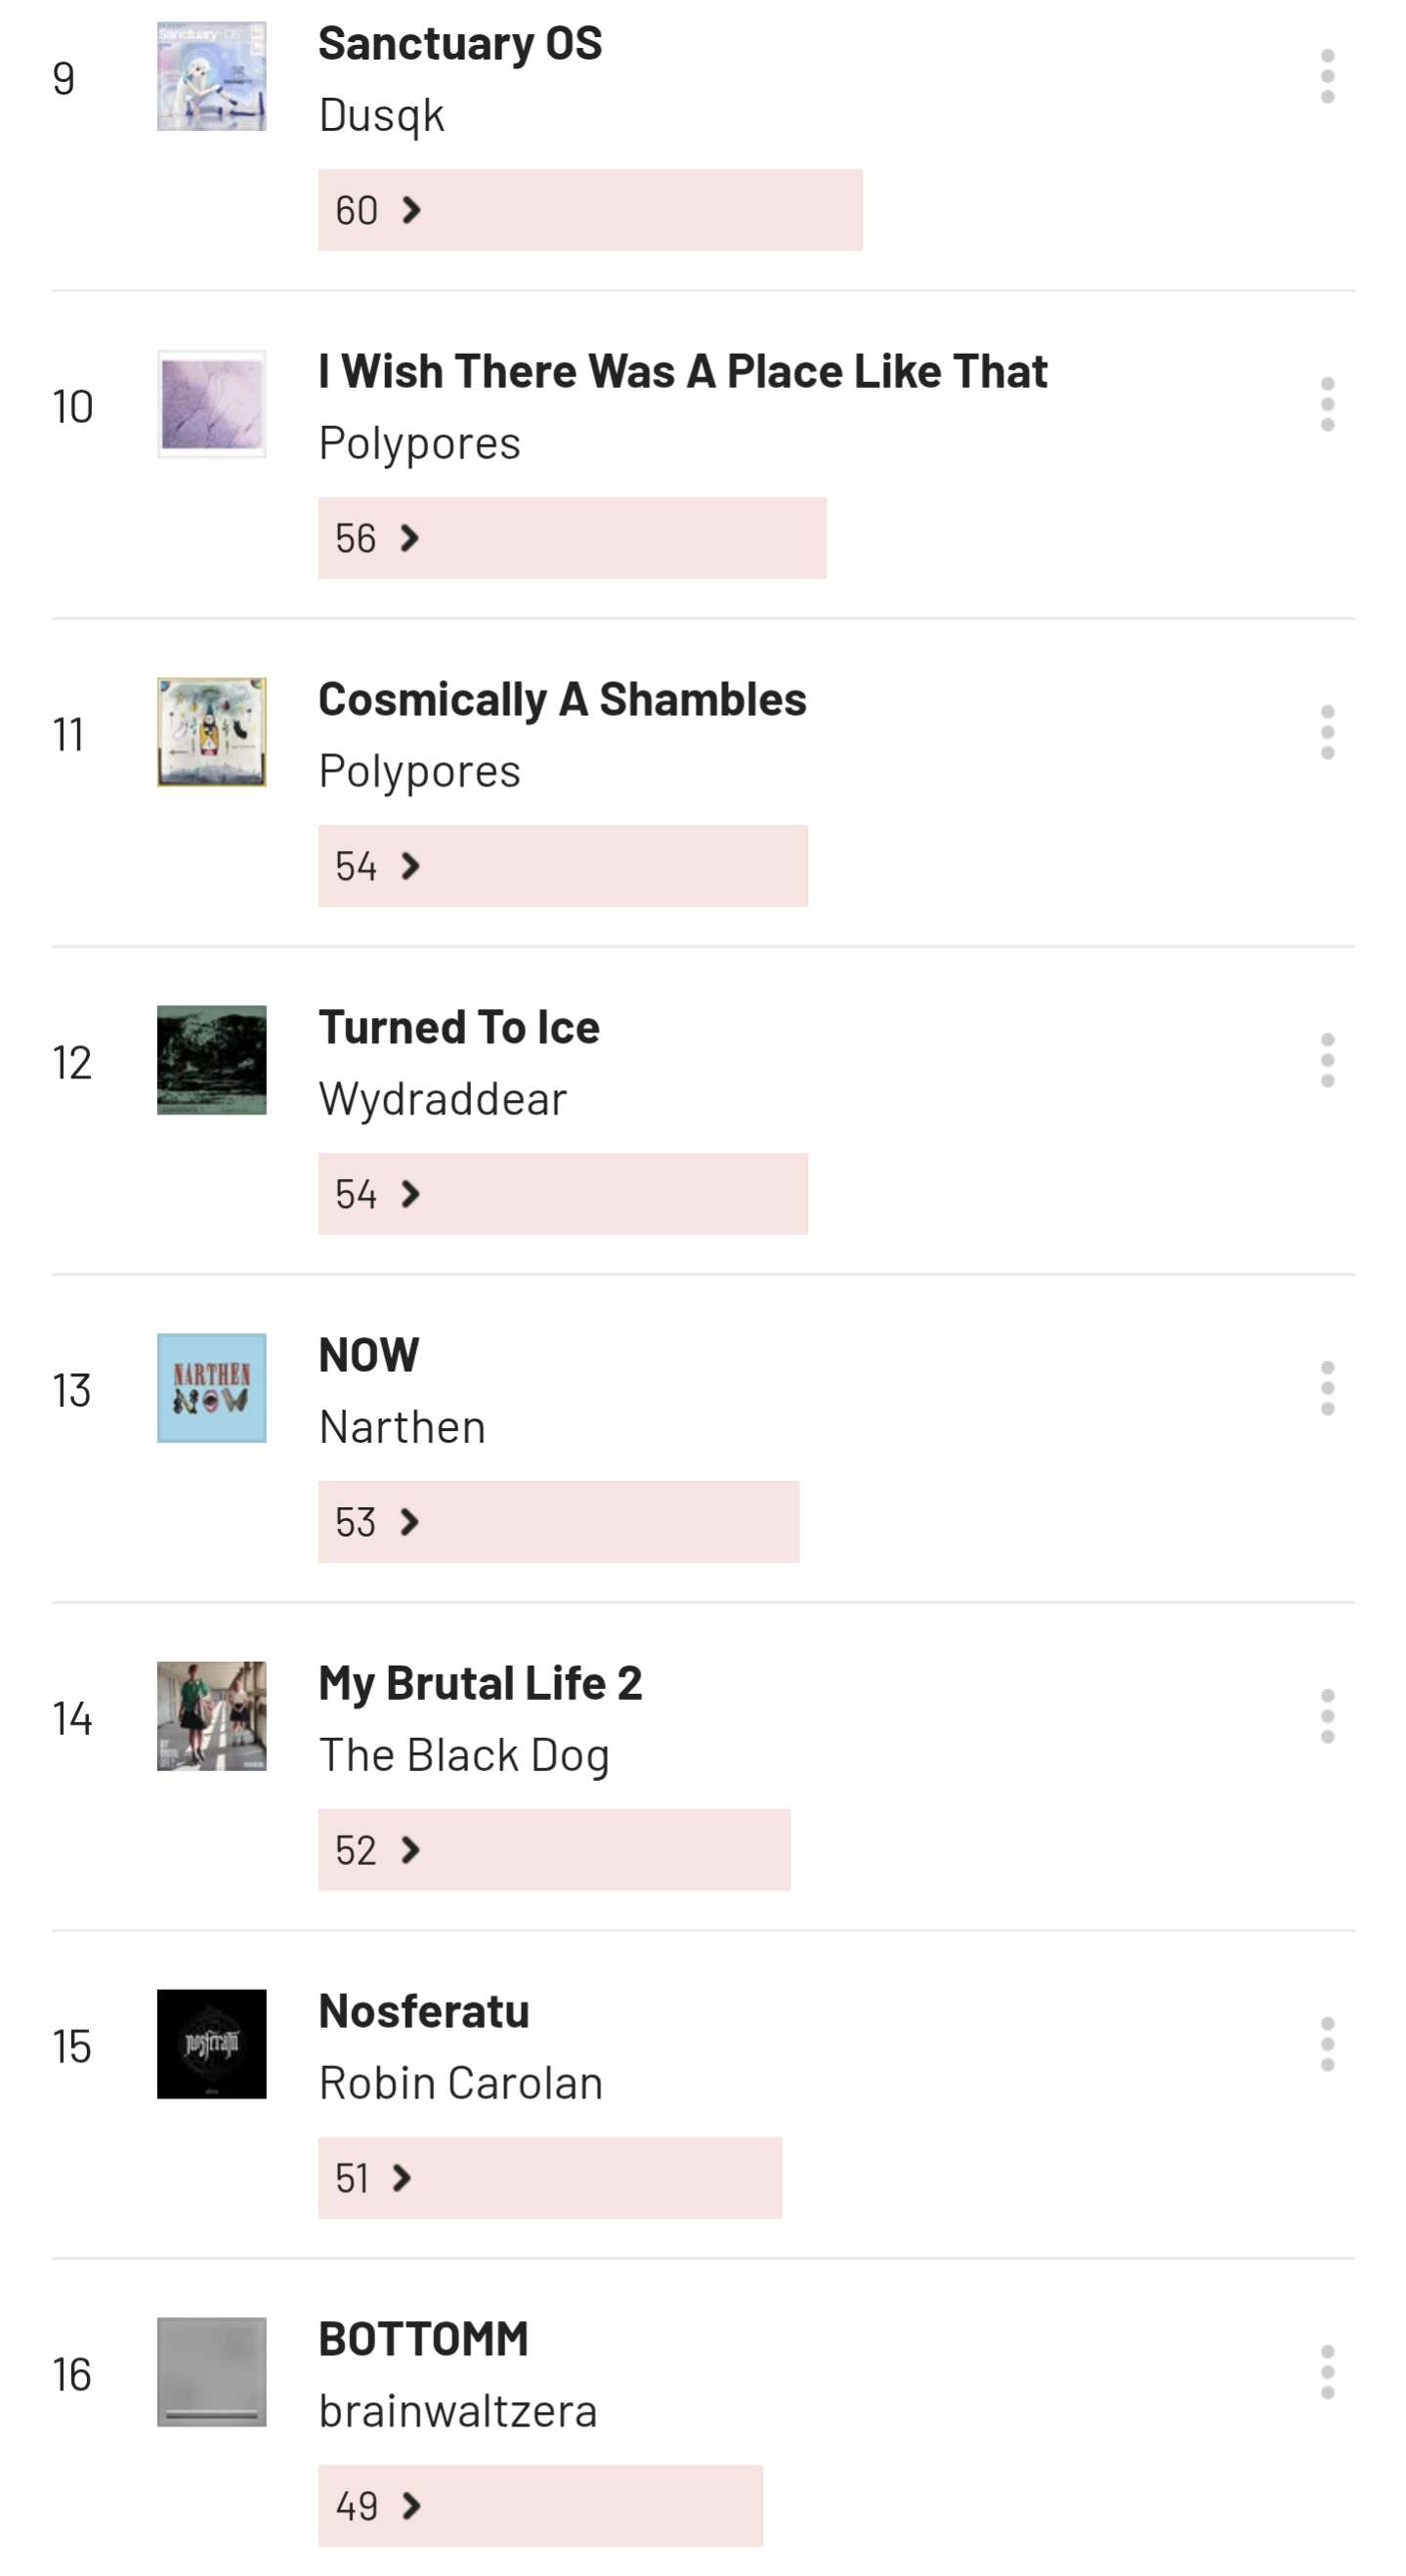Screen dimensions: 1406x2576
Task: Expand the 56 plays chevron under Polypores
Action: coord(408,538)
